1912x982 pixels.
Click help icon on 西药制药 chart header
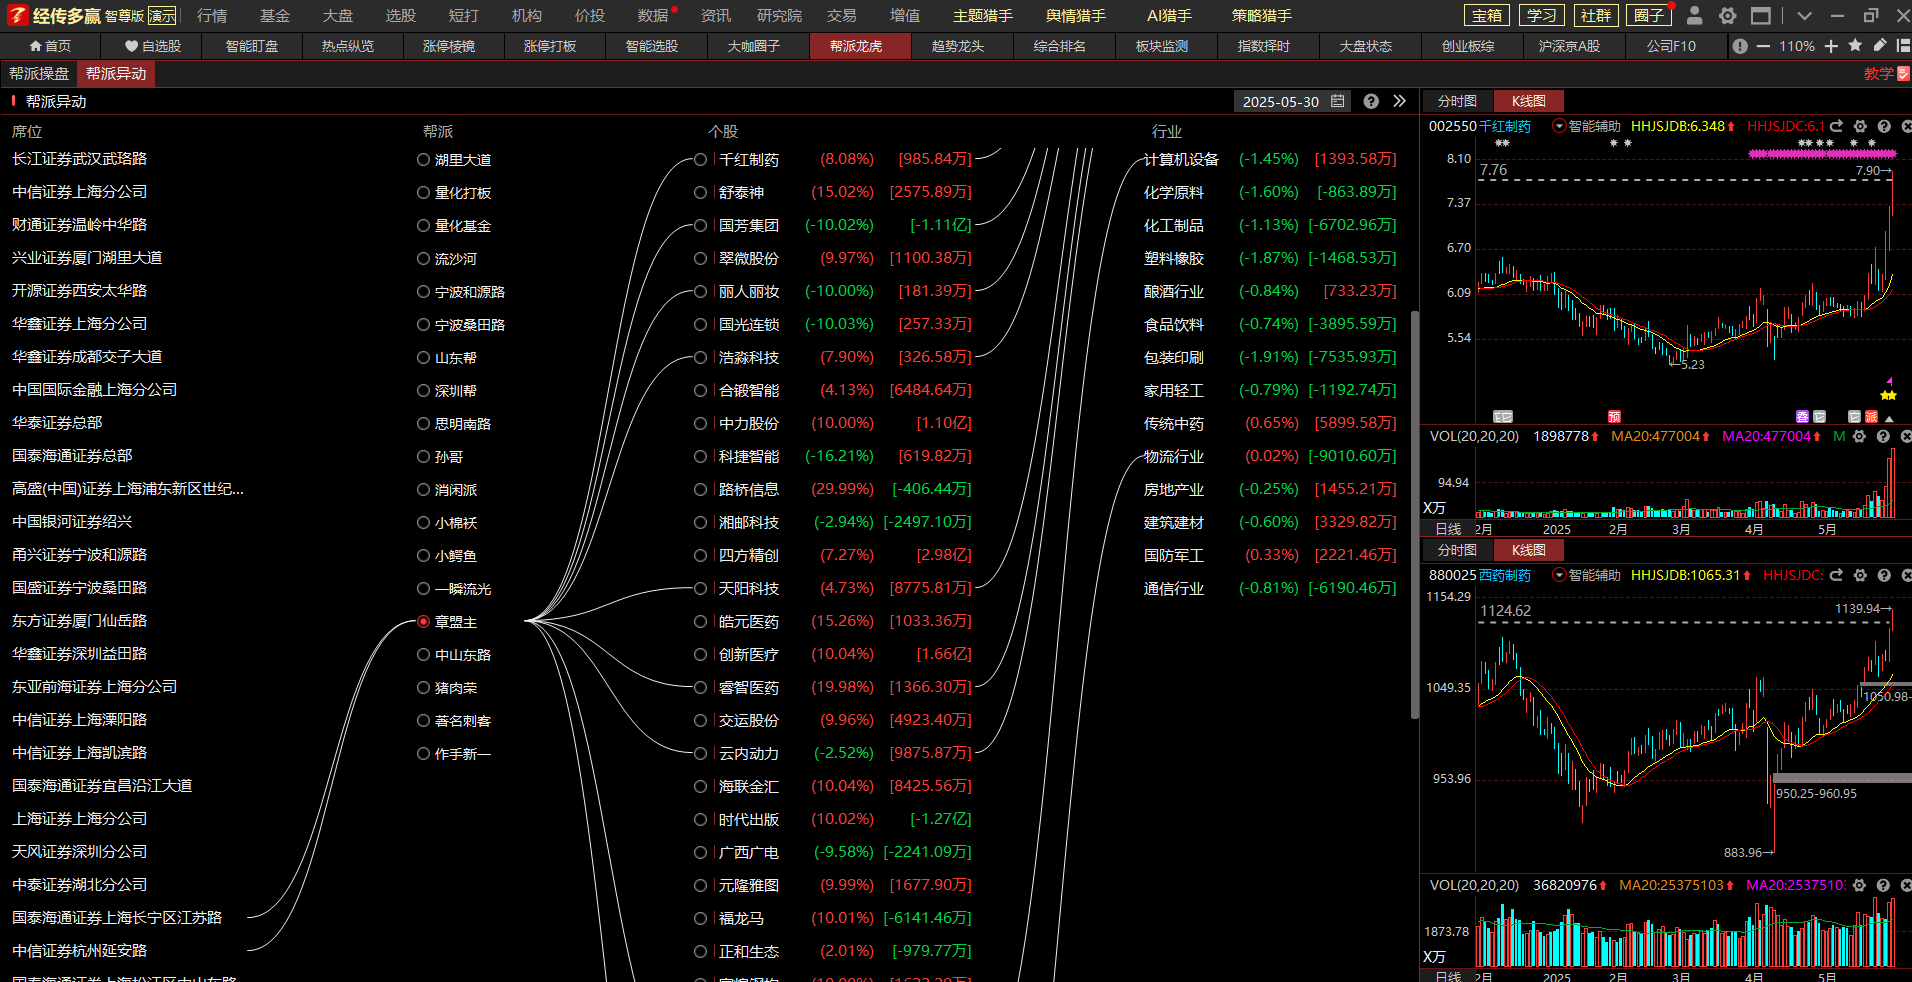coord(1884,575)
